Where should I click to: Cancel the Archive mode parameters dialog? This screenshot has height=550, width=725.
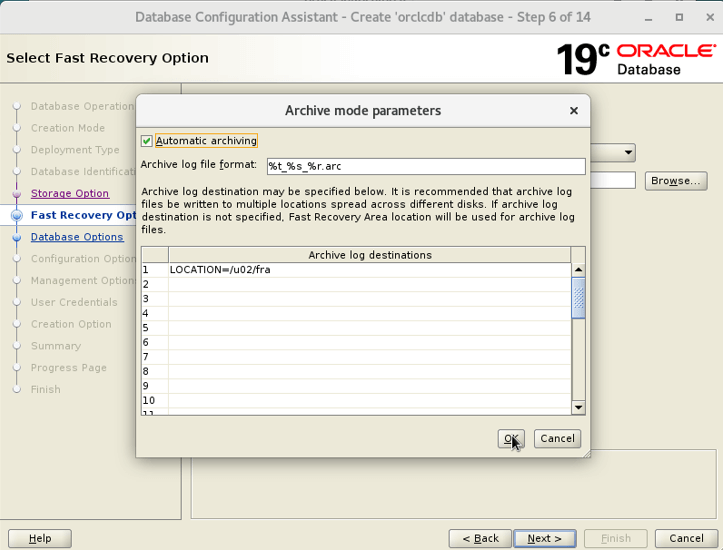(x=557, y=438)
